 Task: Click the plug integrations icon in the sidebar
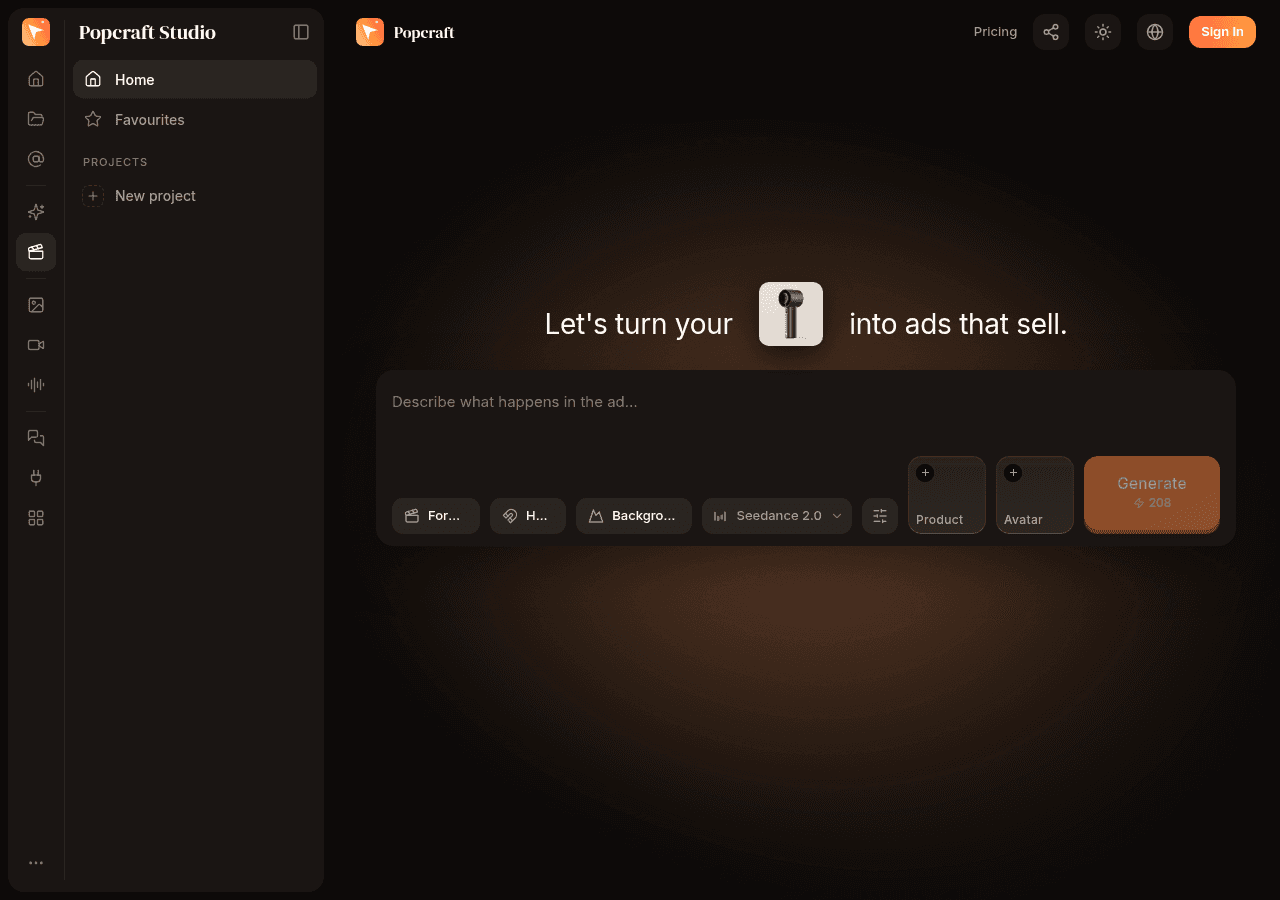36,478
